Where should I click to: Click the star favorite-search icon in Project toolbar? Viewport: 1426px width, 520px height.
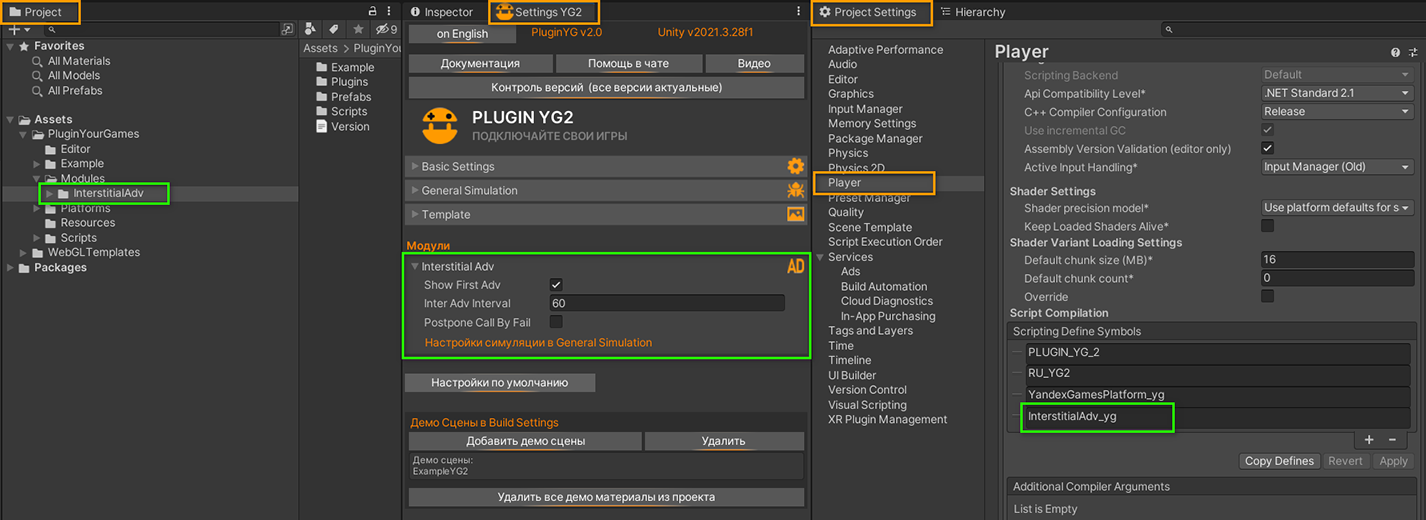[x=358, y=29]
